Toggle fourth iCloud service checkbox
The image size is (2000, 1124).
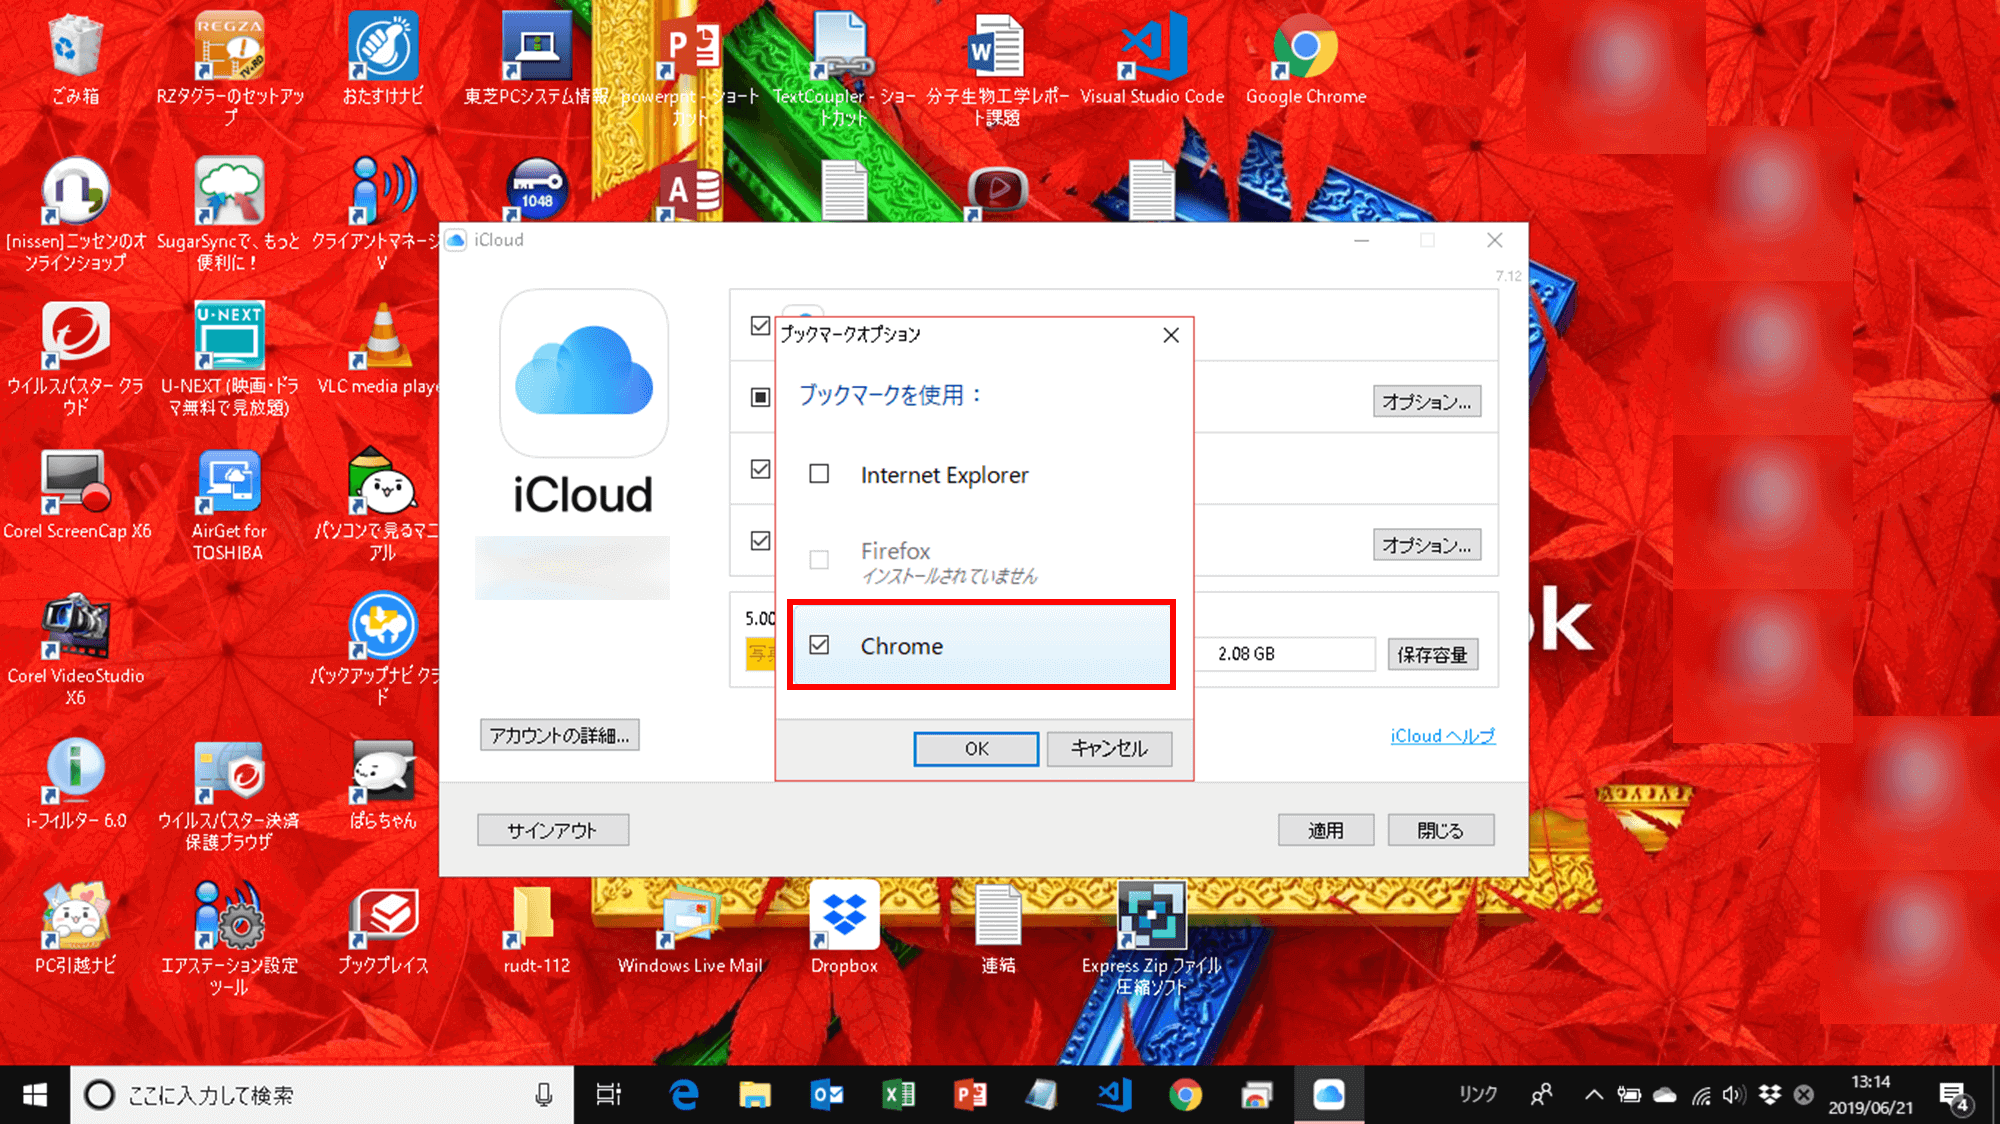[760, 541]
